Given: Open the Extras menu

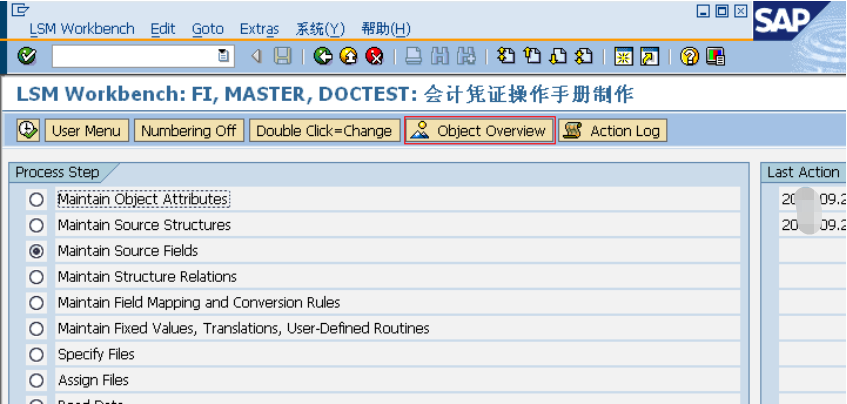Looking at the screenshot, I should click(260, 29).
